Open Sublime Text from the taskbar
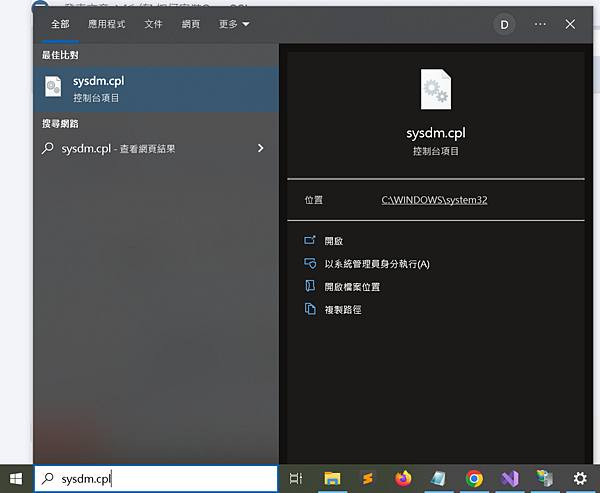 [x=368, y=478]
